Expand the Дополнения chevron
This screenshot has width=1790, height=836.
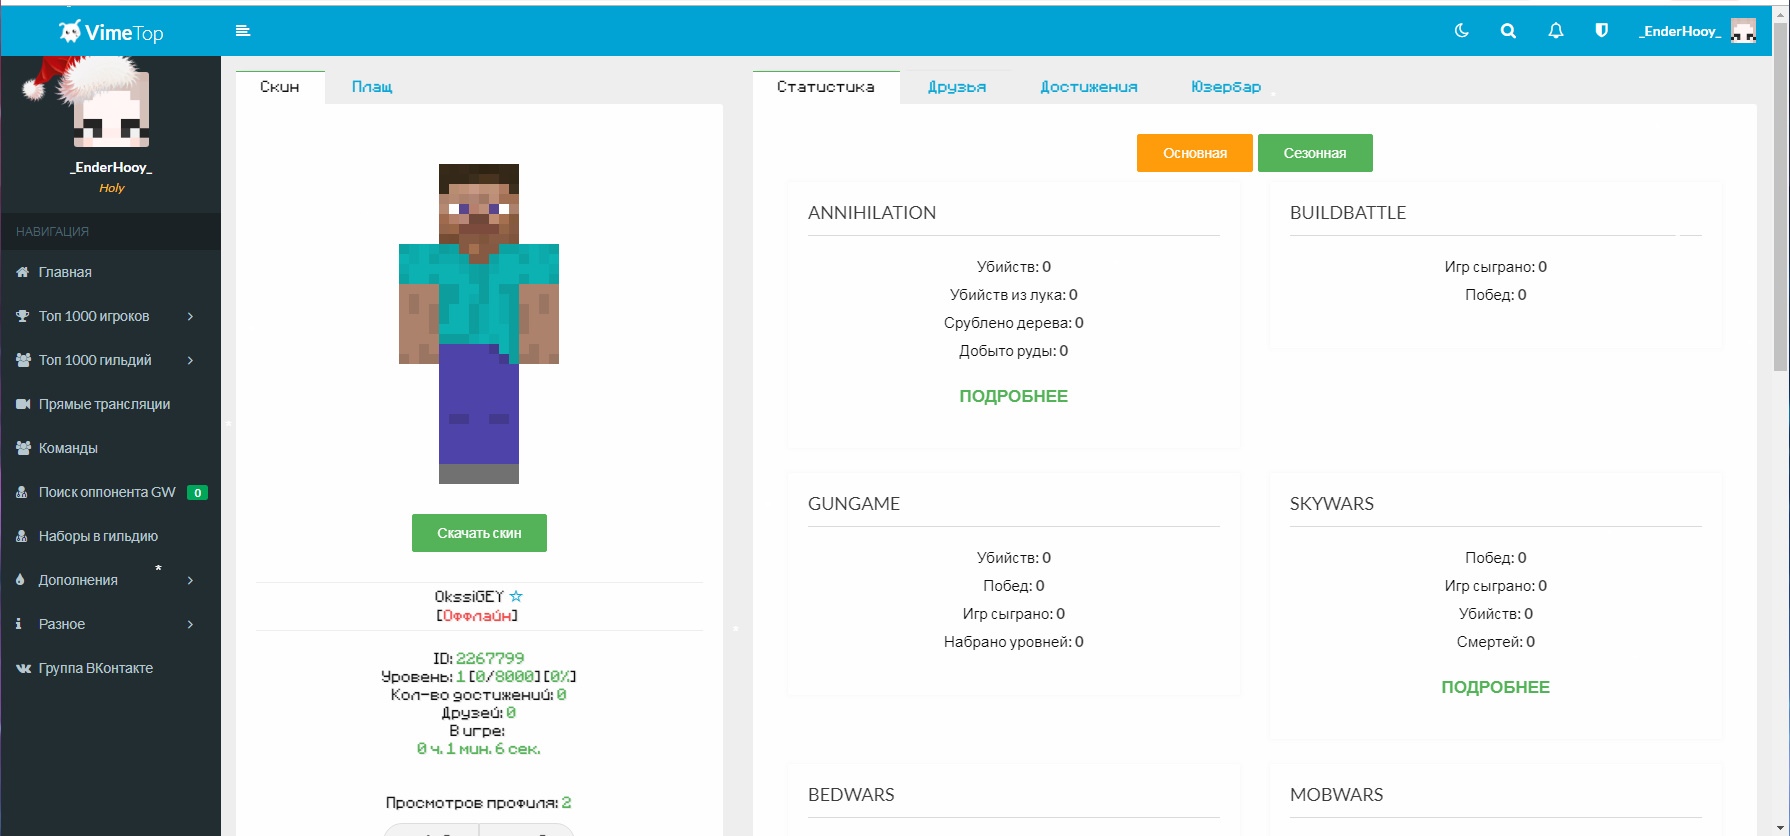[x=190, y=580]
